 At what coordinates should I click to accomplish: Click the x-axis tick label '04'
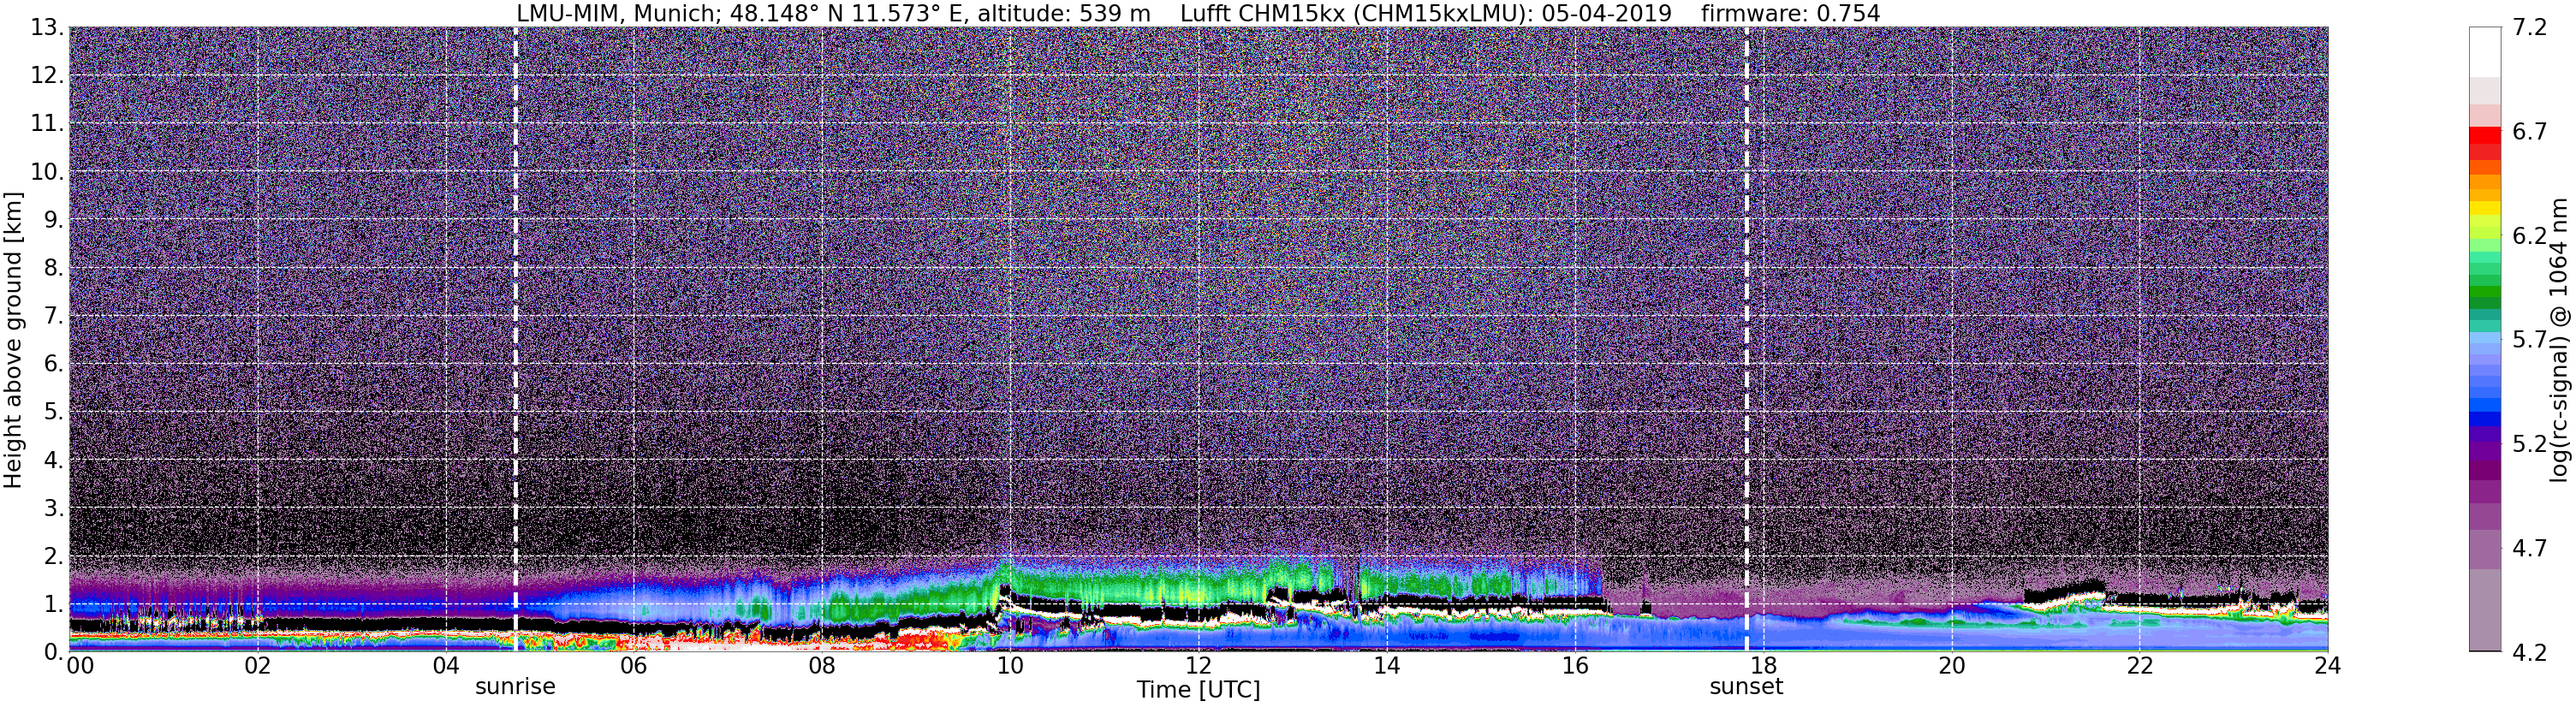(x=446, y=665)
